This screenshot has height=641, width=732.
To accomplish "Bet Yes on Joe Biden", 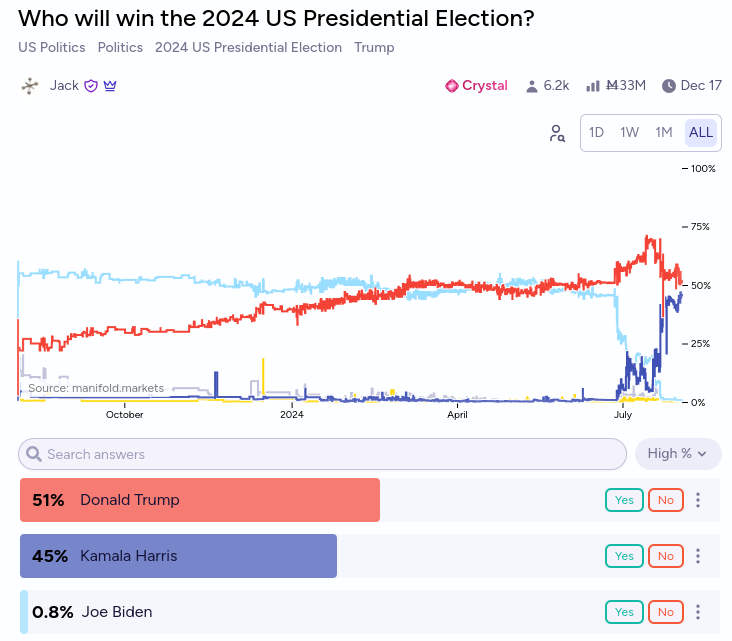I will click(624, 612).
